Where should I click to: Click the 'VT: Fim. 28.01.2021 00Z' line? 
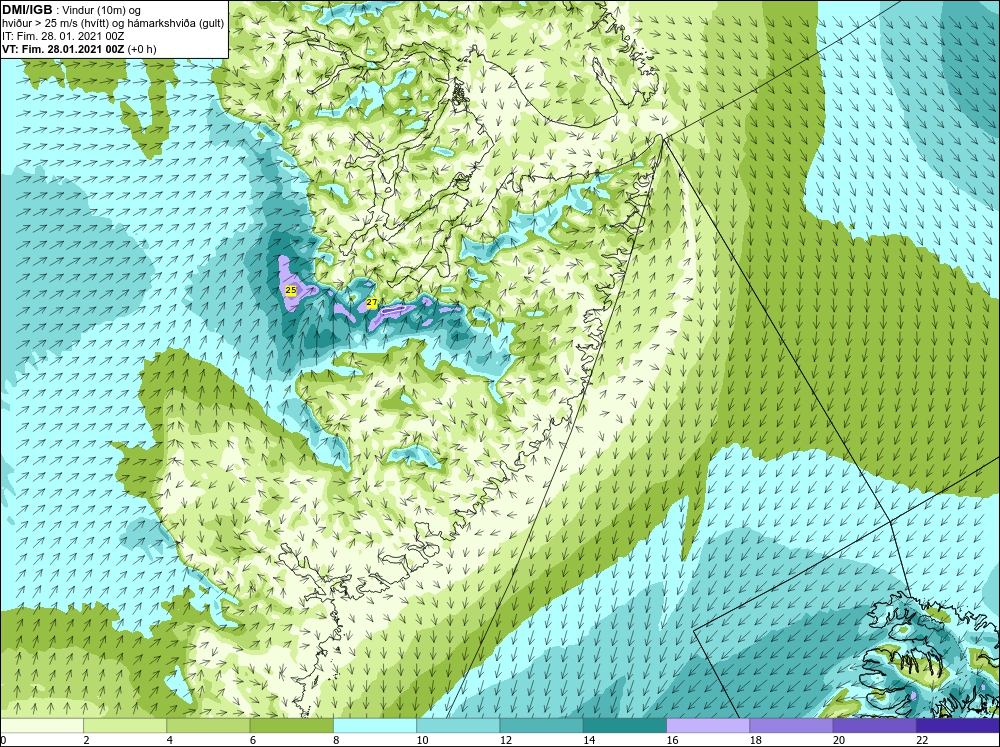click(64, 49)
